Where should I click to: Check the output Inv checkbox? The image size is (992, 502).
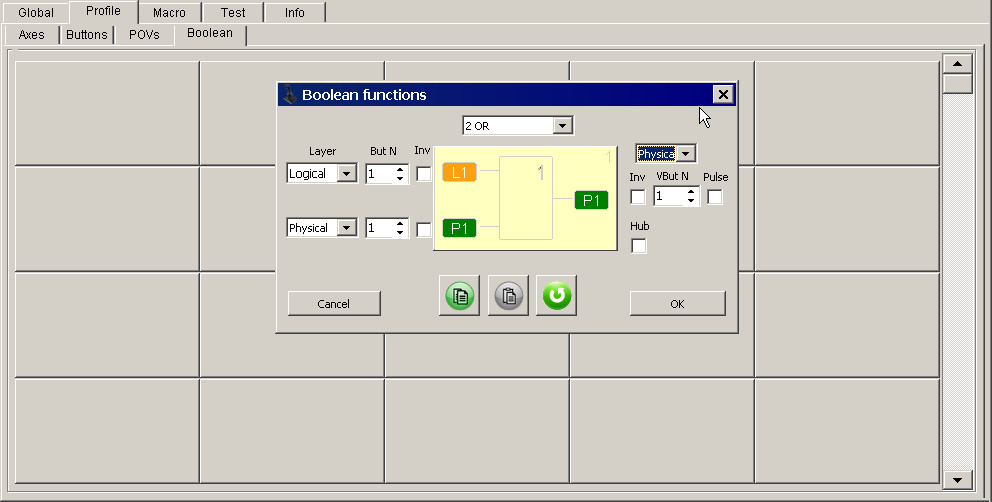pos(638,197)
